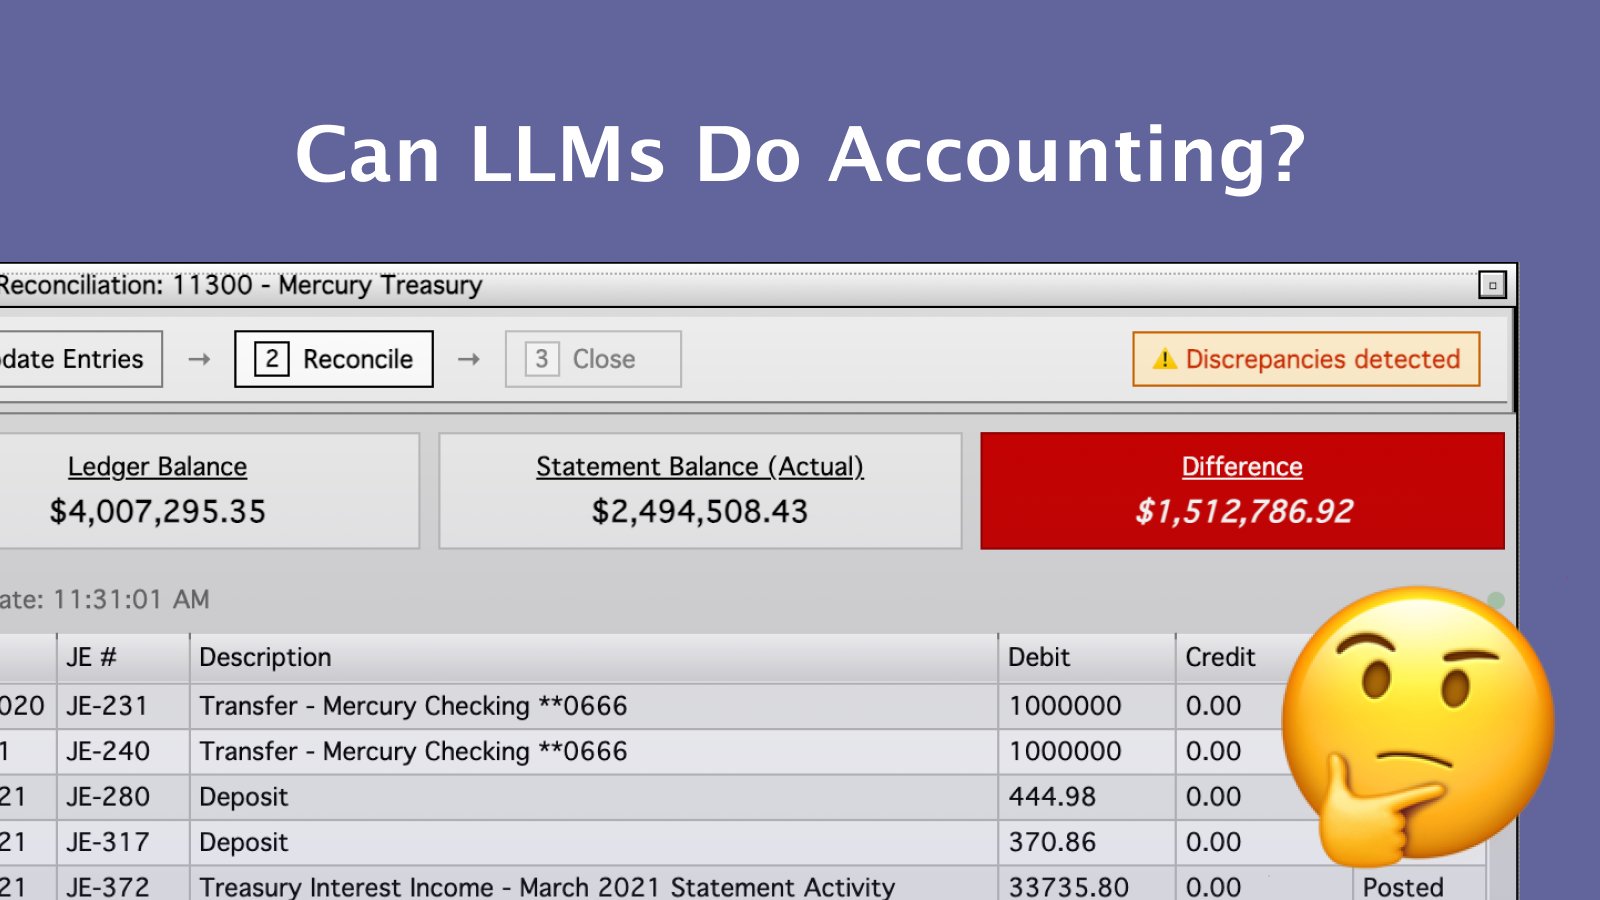Select the Reconcile step
Image resolution: width=1600 pixels, height=900 pixels.
point(334,359)
